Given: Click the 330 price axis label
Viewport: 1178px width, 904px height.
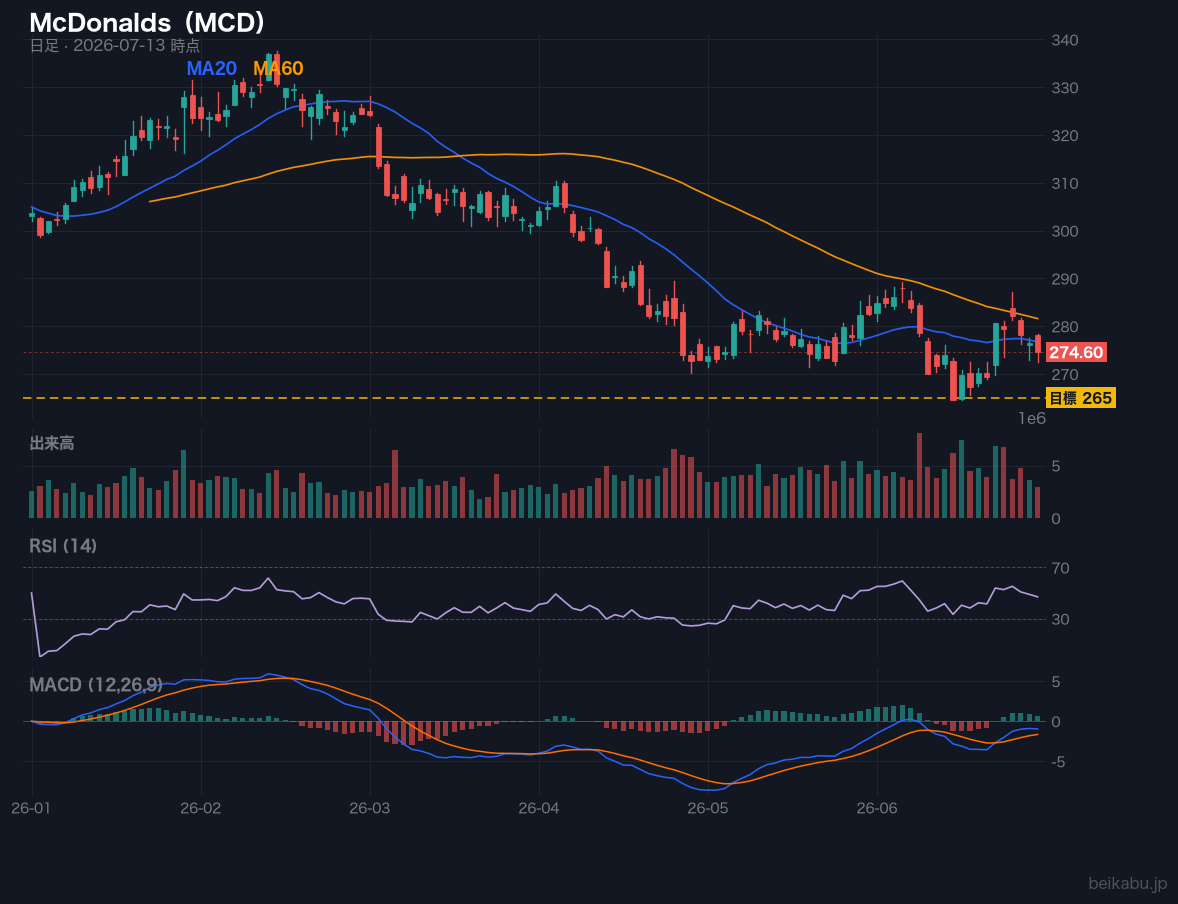Looking at the screenshot, I should coord(1065,88).
